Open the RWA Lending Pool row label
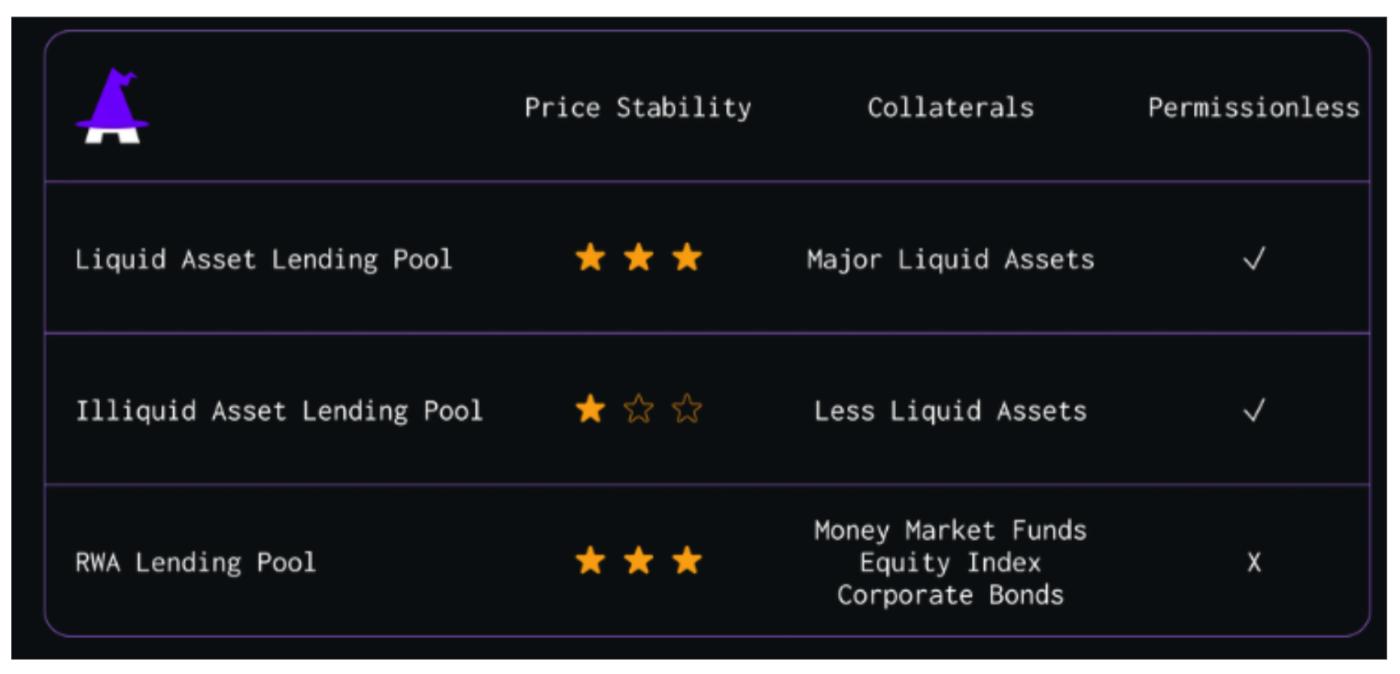 195,562
